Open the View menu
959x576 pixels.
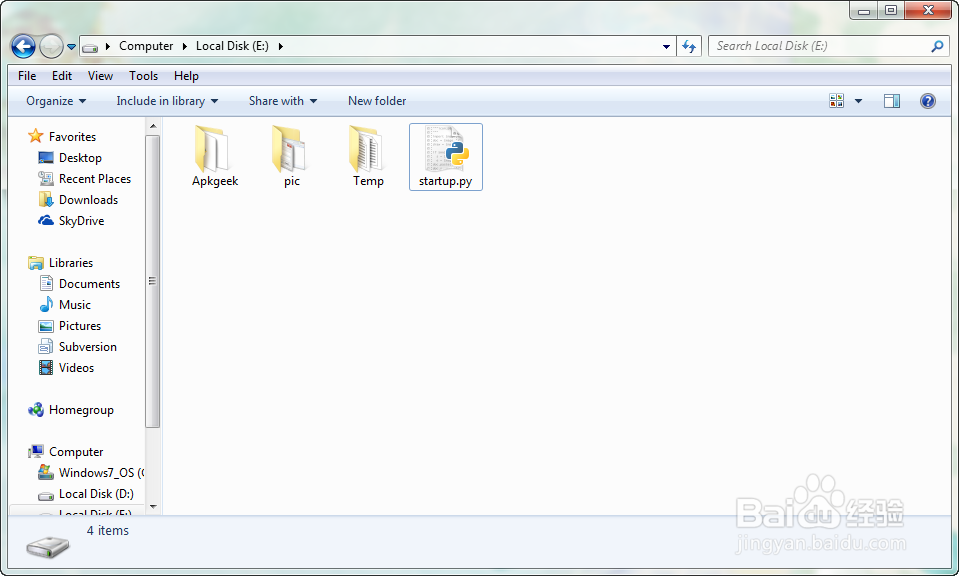[x=100, y=76]
